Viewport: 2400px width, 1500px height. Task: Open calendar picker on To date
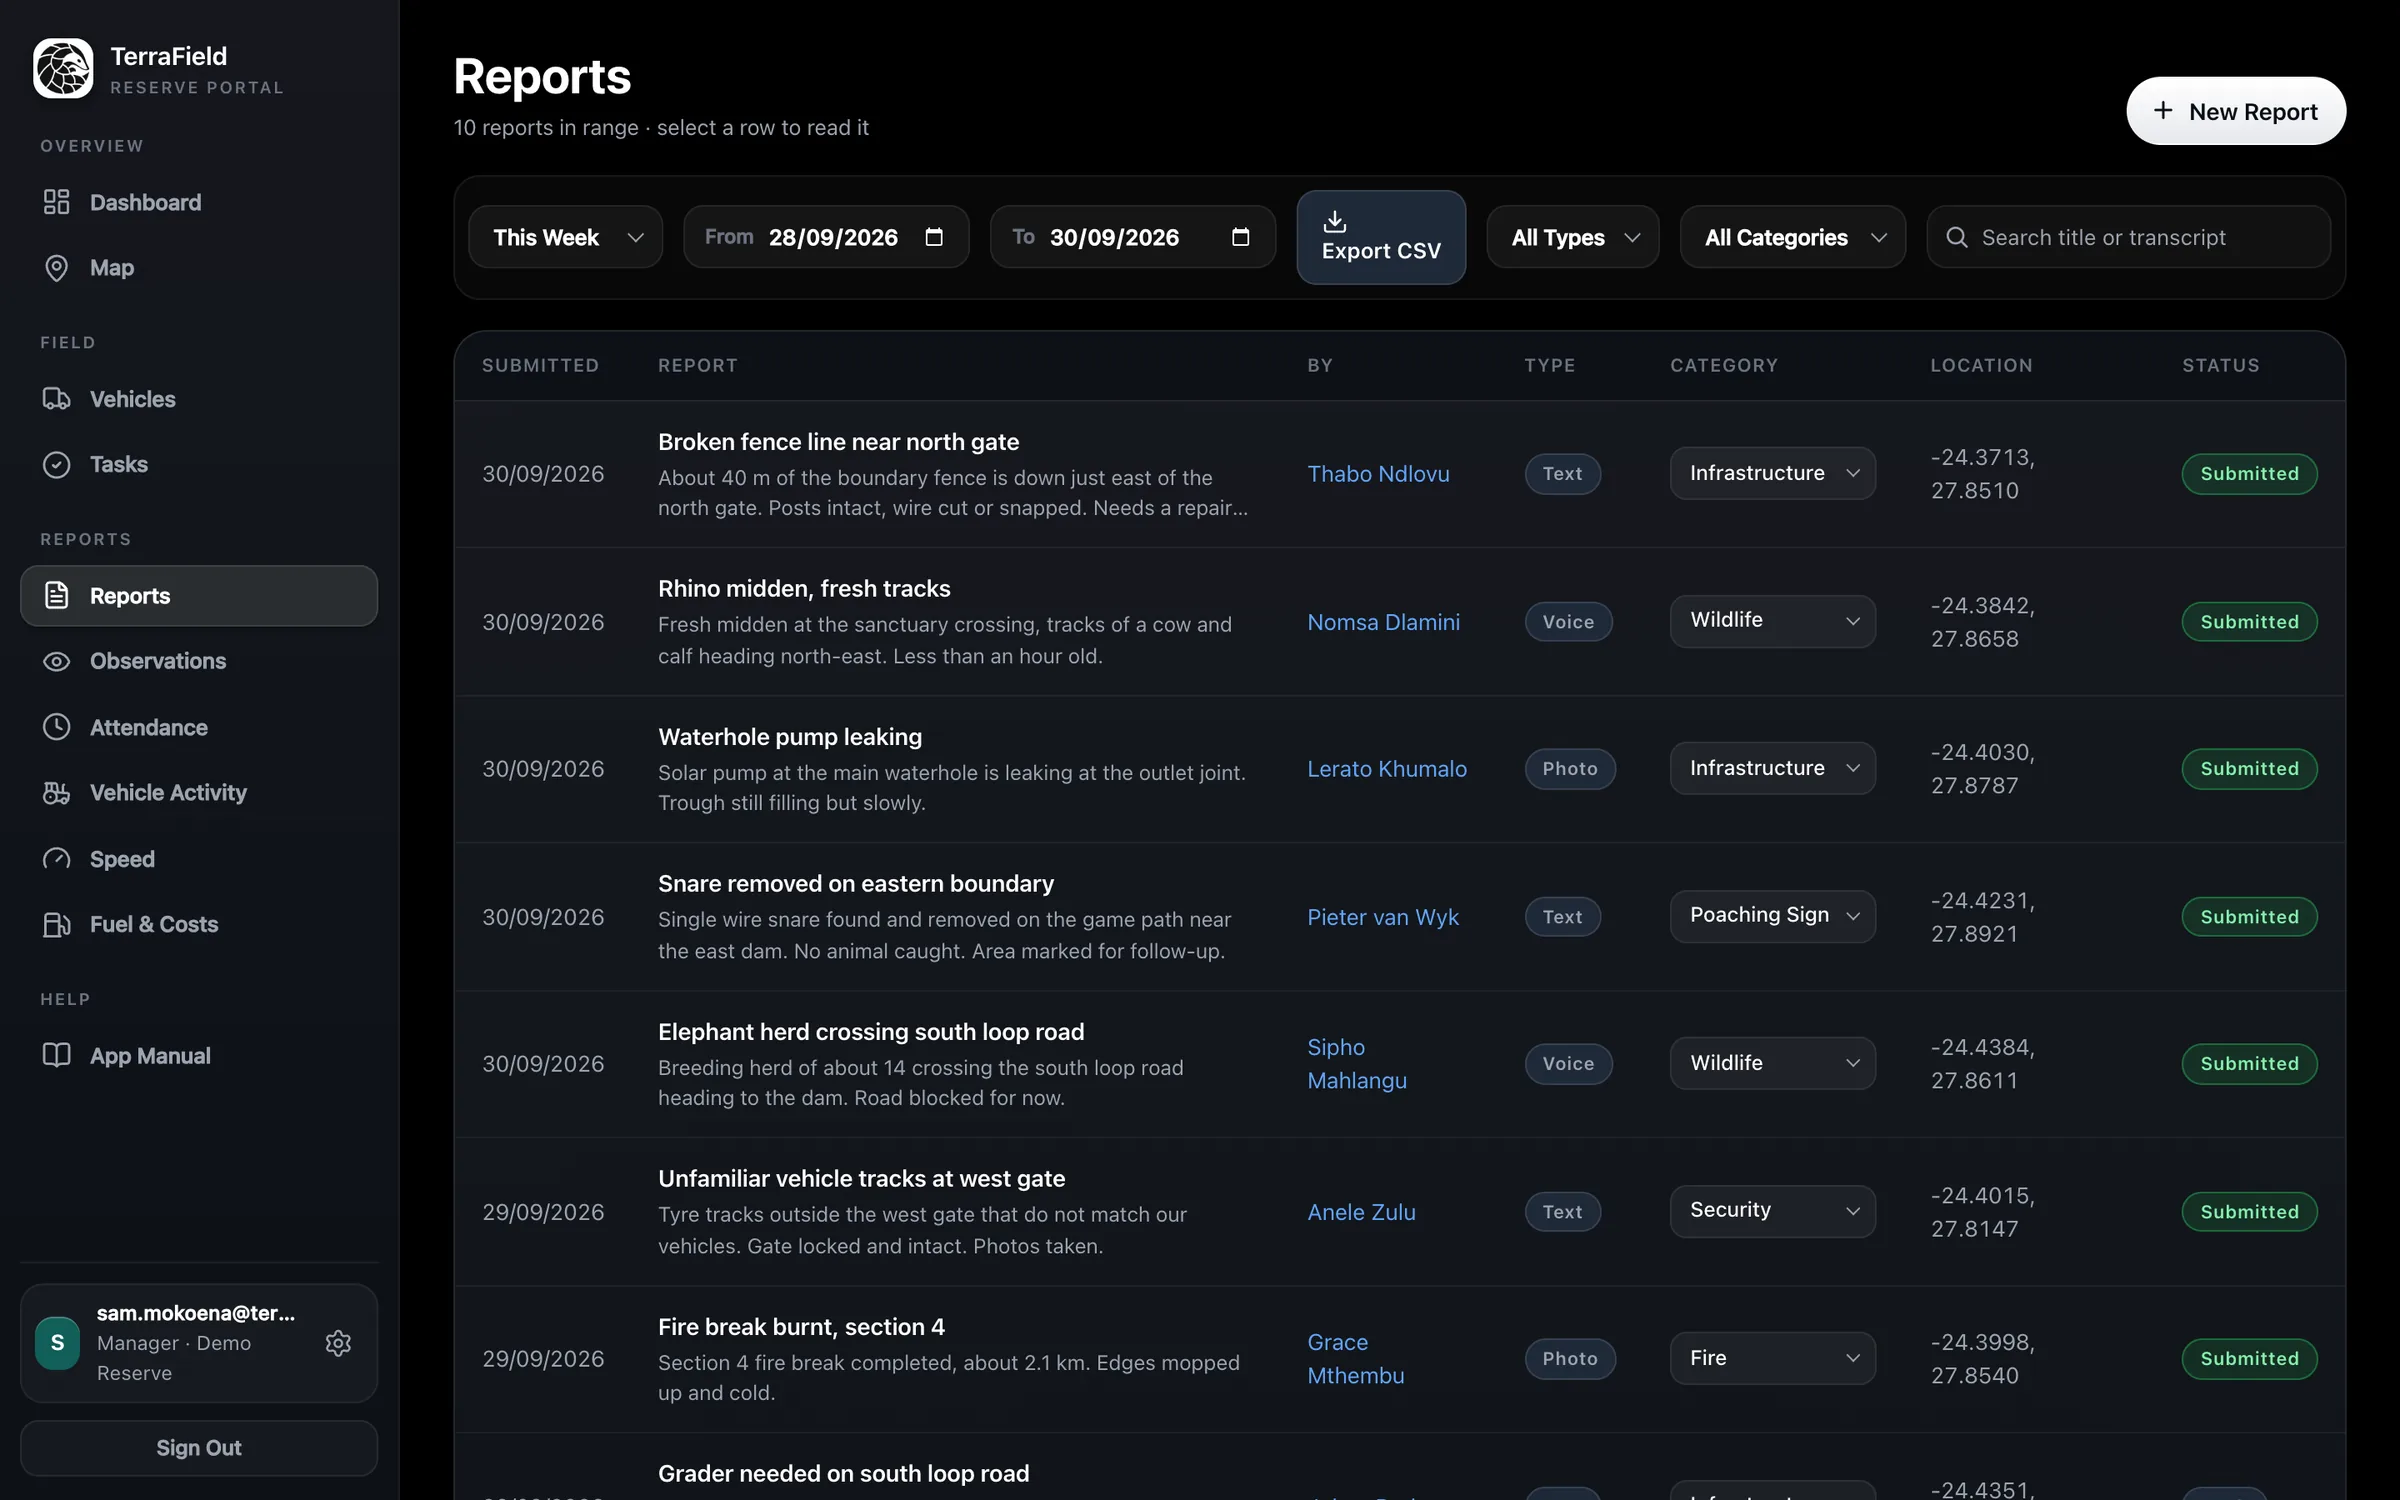tap(1240, 237)
